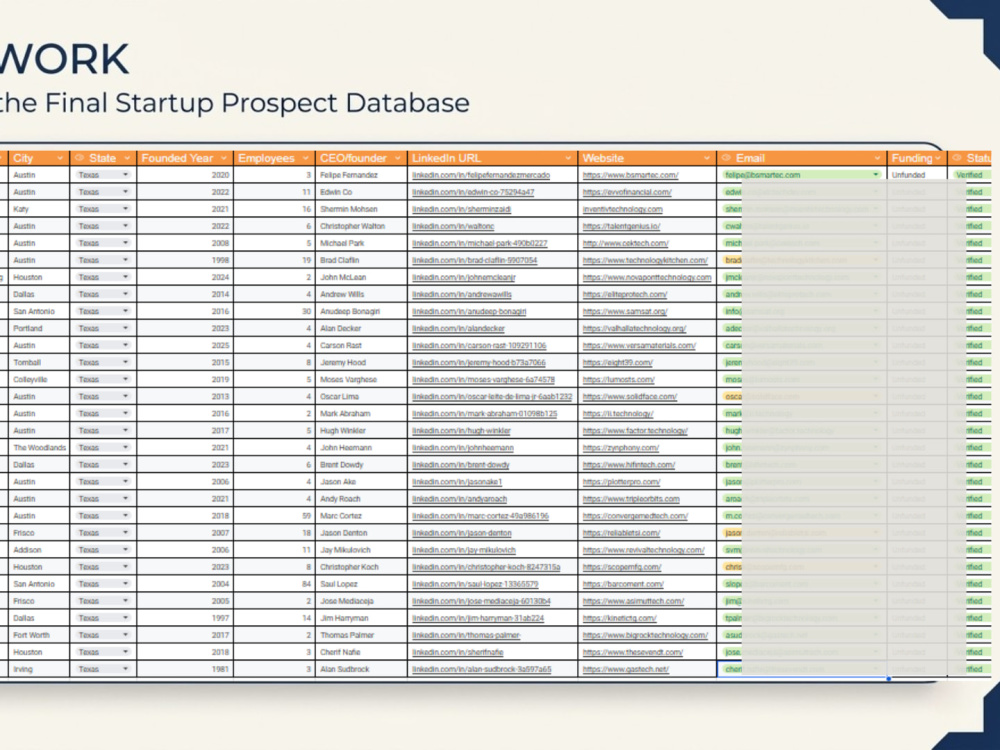Select the employees count 84 cell
This screenshot has width=1000, height=750.
pos(274,584)
